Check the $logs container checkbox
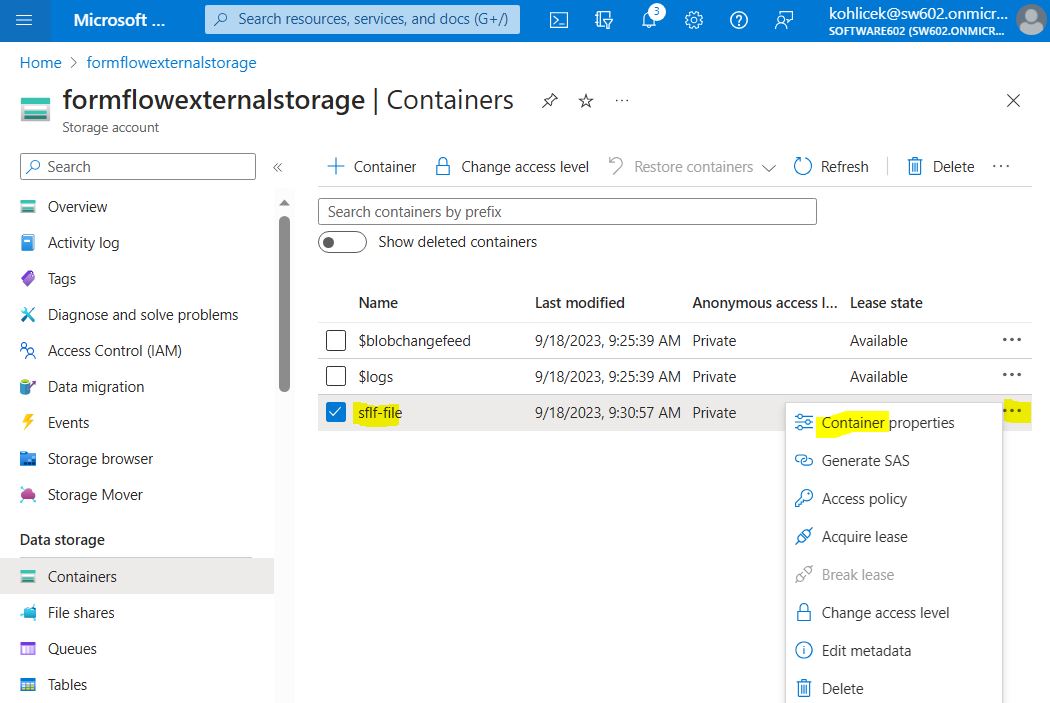This screenshot has width=1050, height=703. click(x=336, y=377)
